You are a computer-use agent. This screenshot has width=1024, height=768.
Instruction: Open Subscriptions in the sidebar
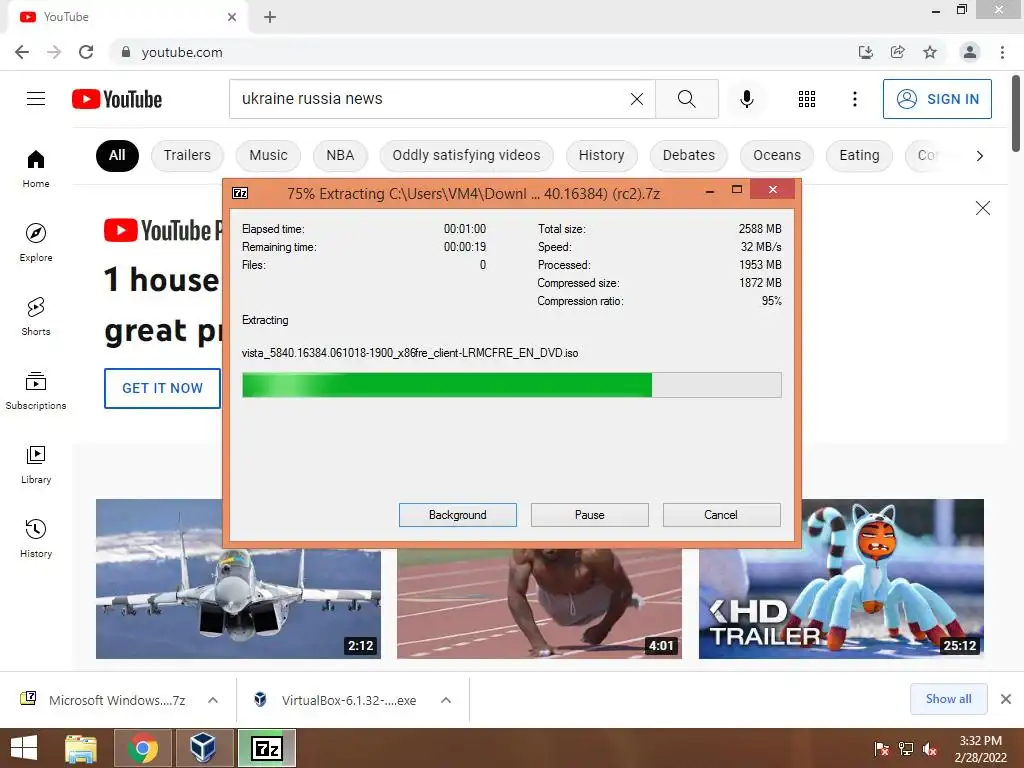click(36, 391)
